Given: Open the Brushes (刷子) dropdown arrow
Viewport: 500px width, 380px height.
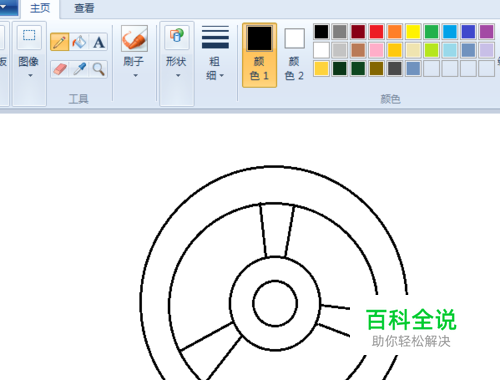Looking at the screenshot, I should pyautogui.click(x=135, y=76).
